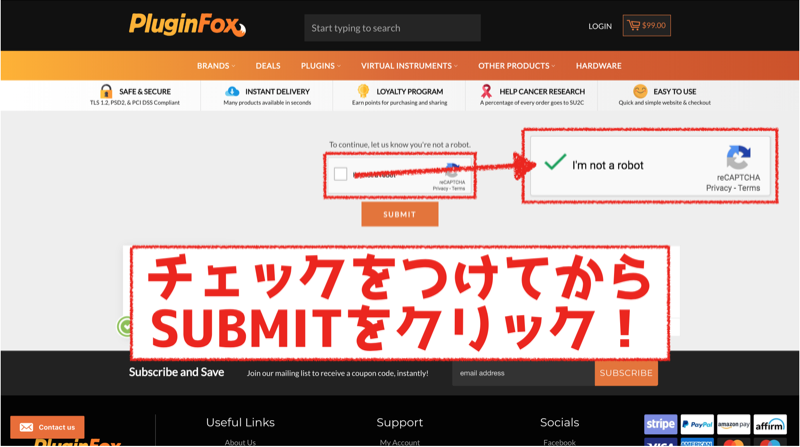Click the Subscribe and Save heading
The width and height of the screenshot is (800, 447).
click(x=177, y=372)
